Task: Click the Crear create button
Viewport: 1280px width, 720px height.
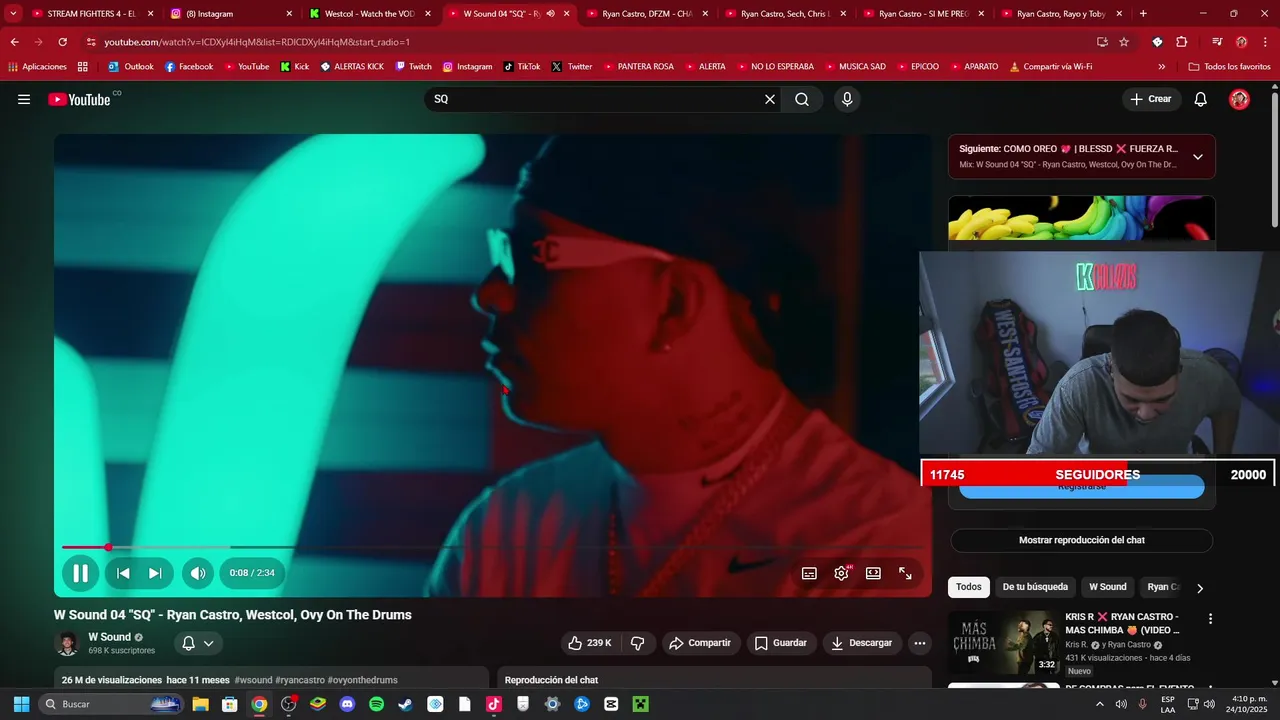Action: (x=1150, y=99)
